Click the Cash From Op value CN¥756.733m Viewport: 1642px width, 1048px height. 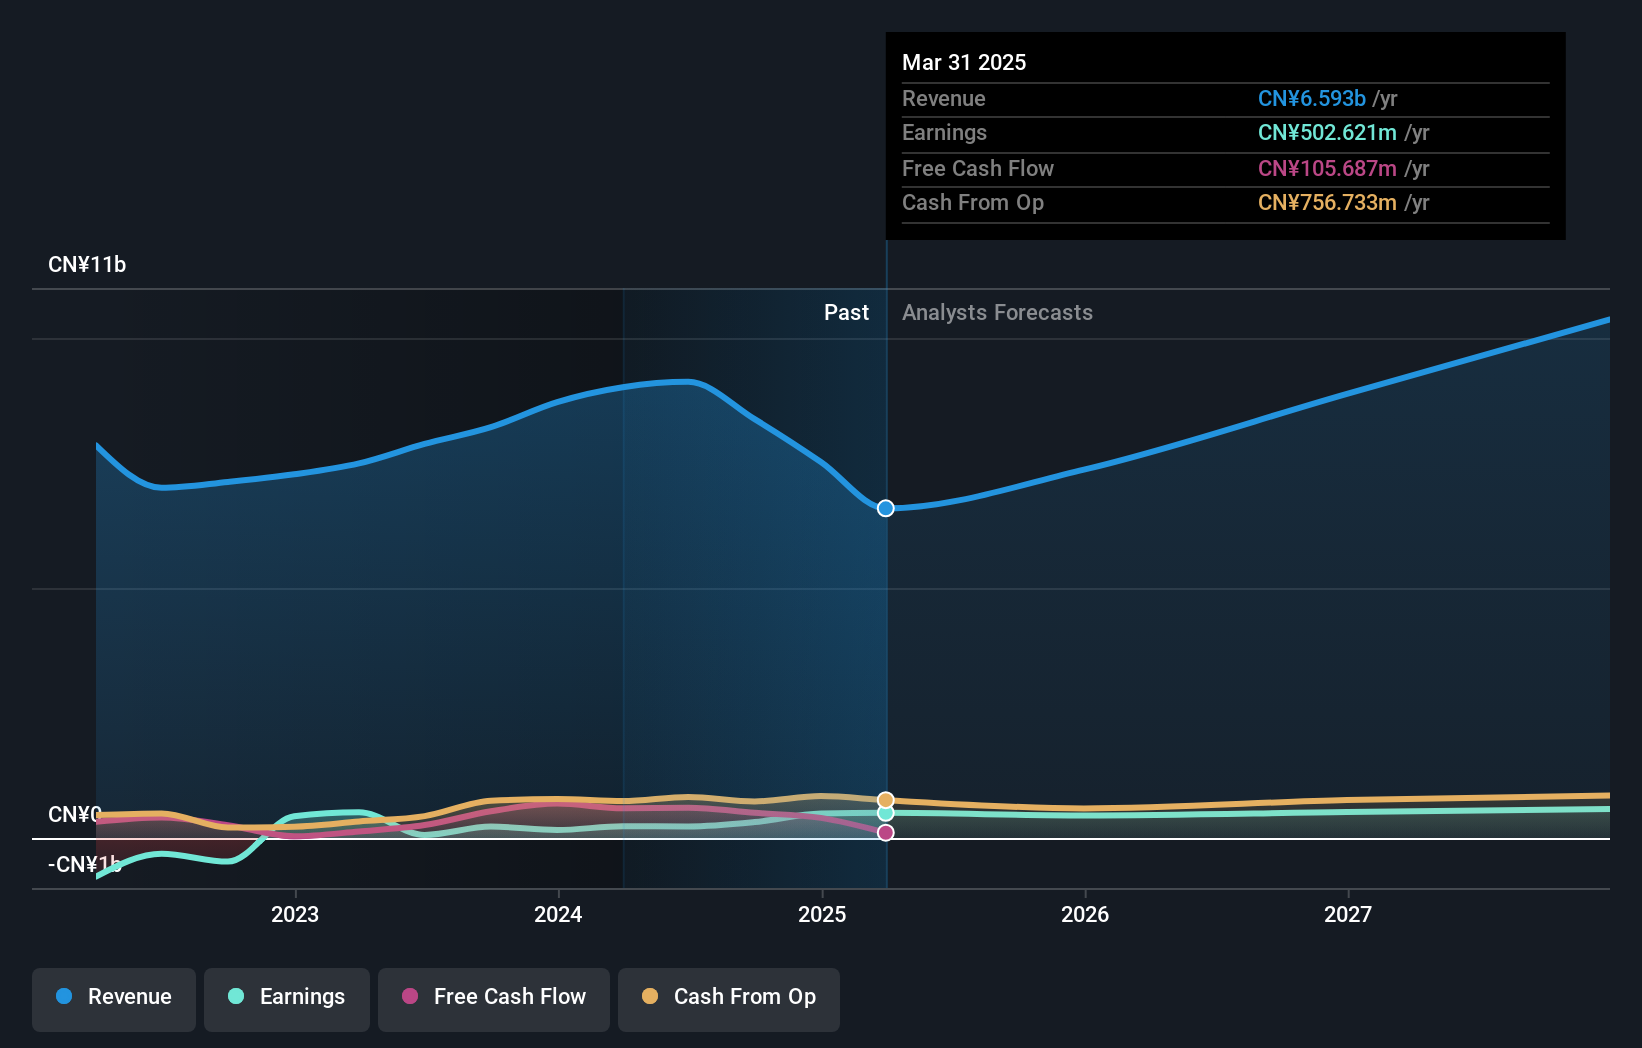pyautogui.click(x=1327, y=202)
